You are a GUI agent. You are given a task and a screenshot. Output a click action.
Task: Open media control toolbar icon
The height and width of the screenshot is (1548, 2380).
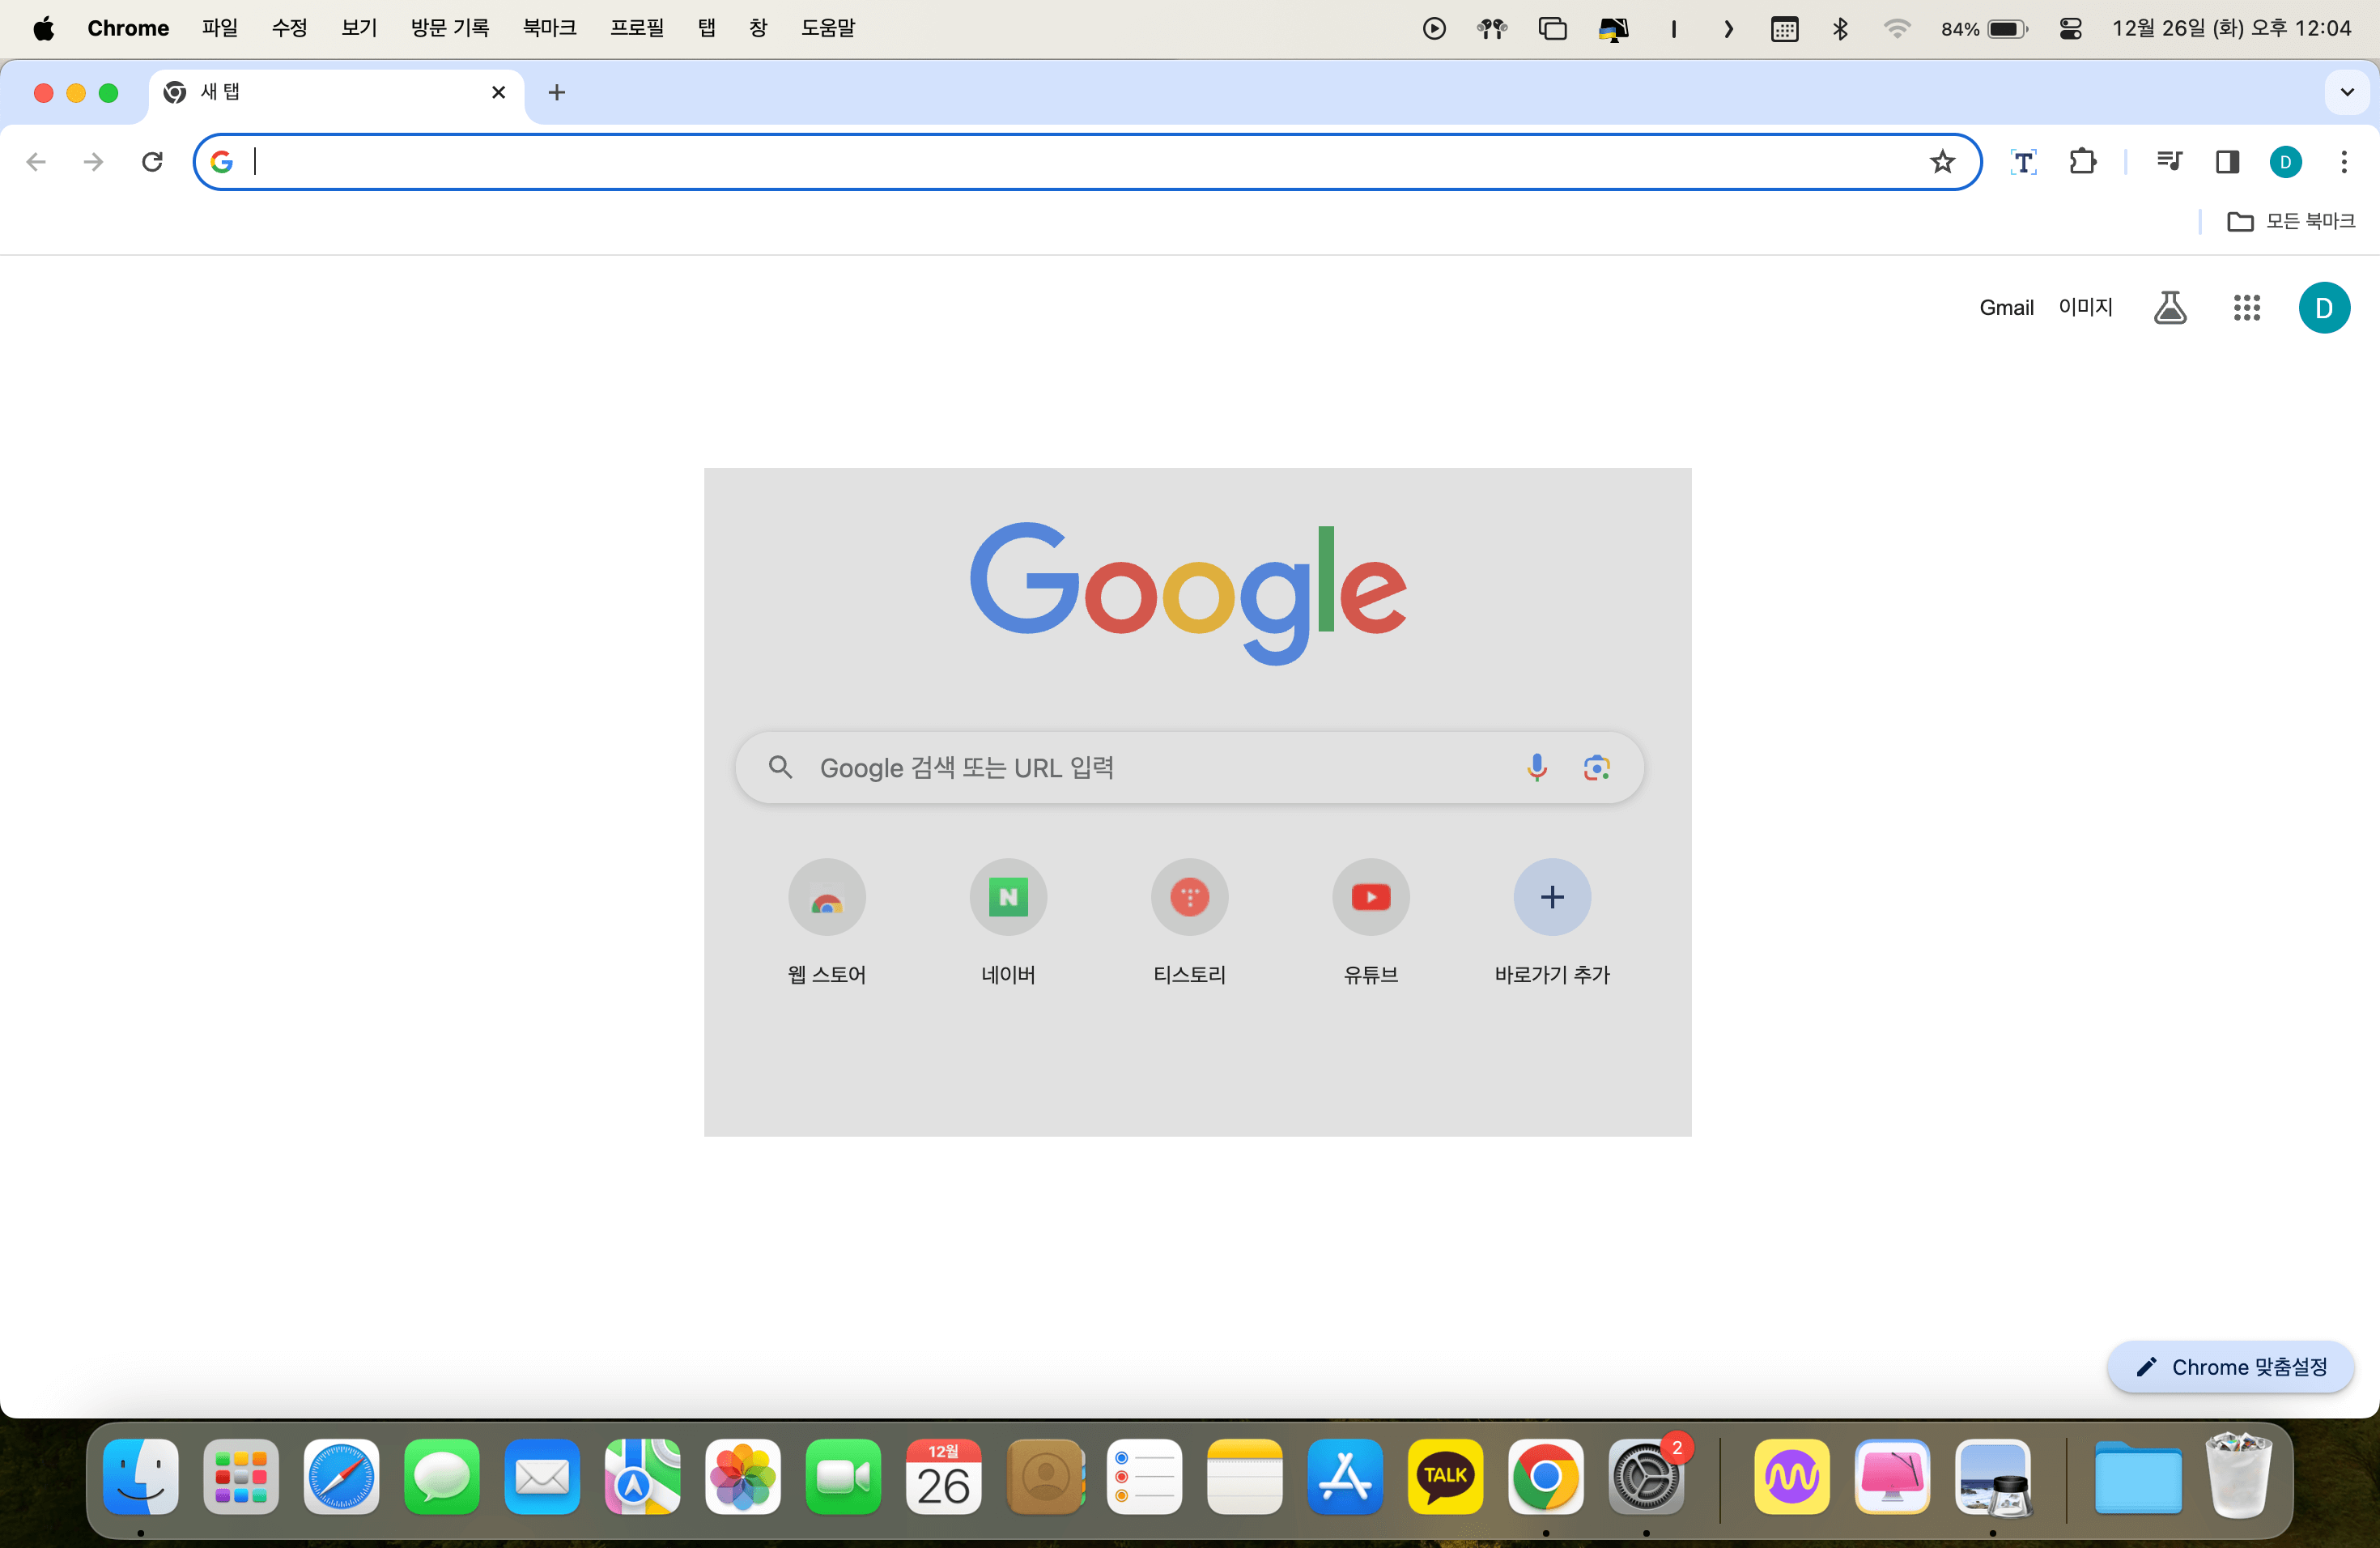point(2168,161)
